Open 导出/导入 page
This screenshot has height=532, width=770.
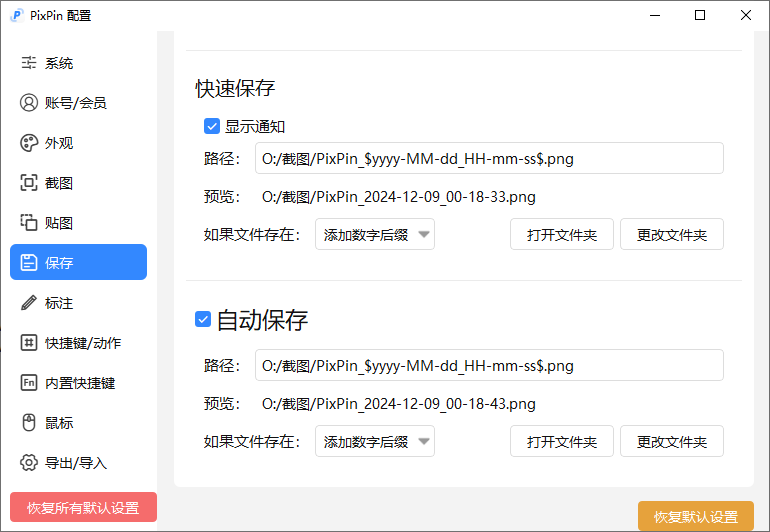point(79,463)
